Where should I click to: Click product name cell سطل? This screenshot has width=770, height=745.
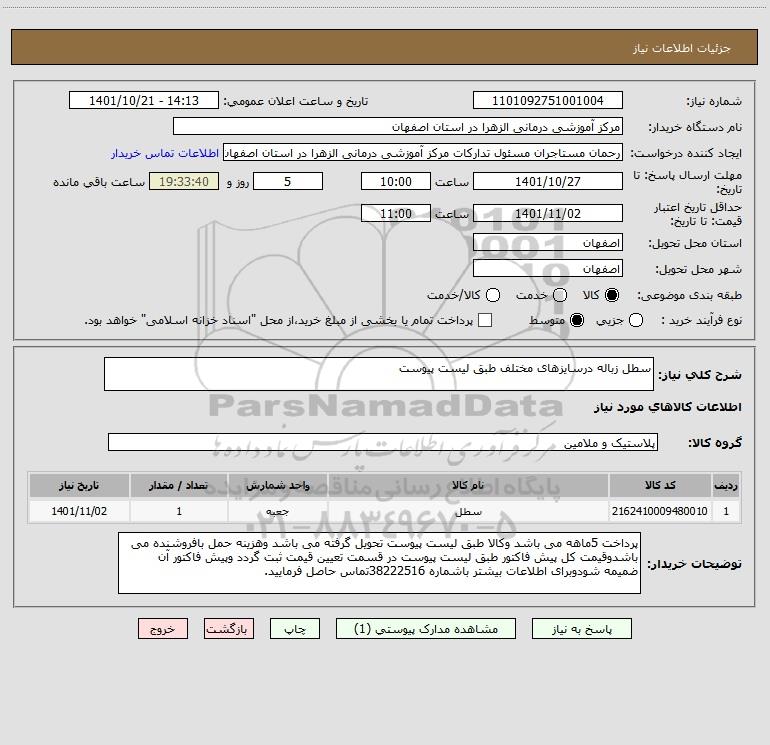(x=468, y=511)
